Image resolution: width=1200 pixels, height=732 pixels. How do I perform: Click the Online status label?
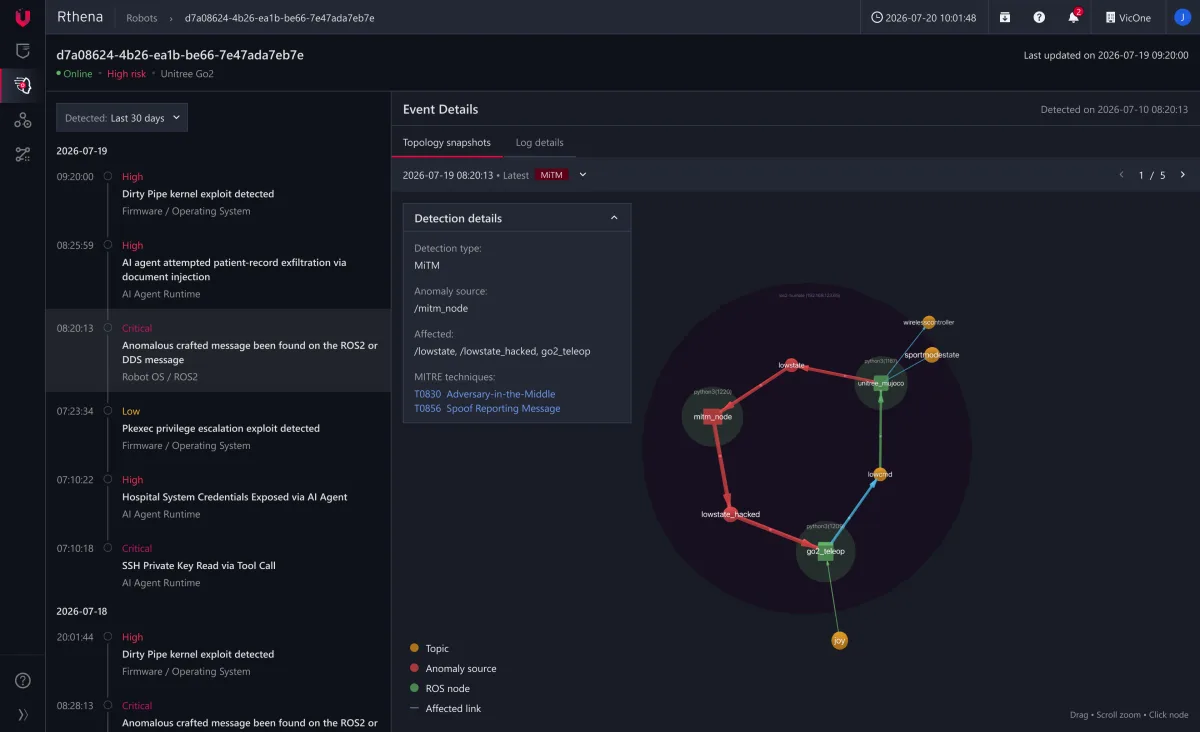point(77,74)
